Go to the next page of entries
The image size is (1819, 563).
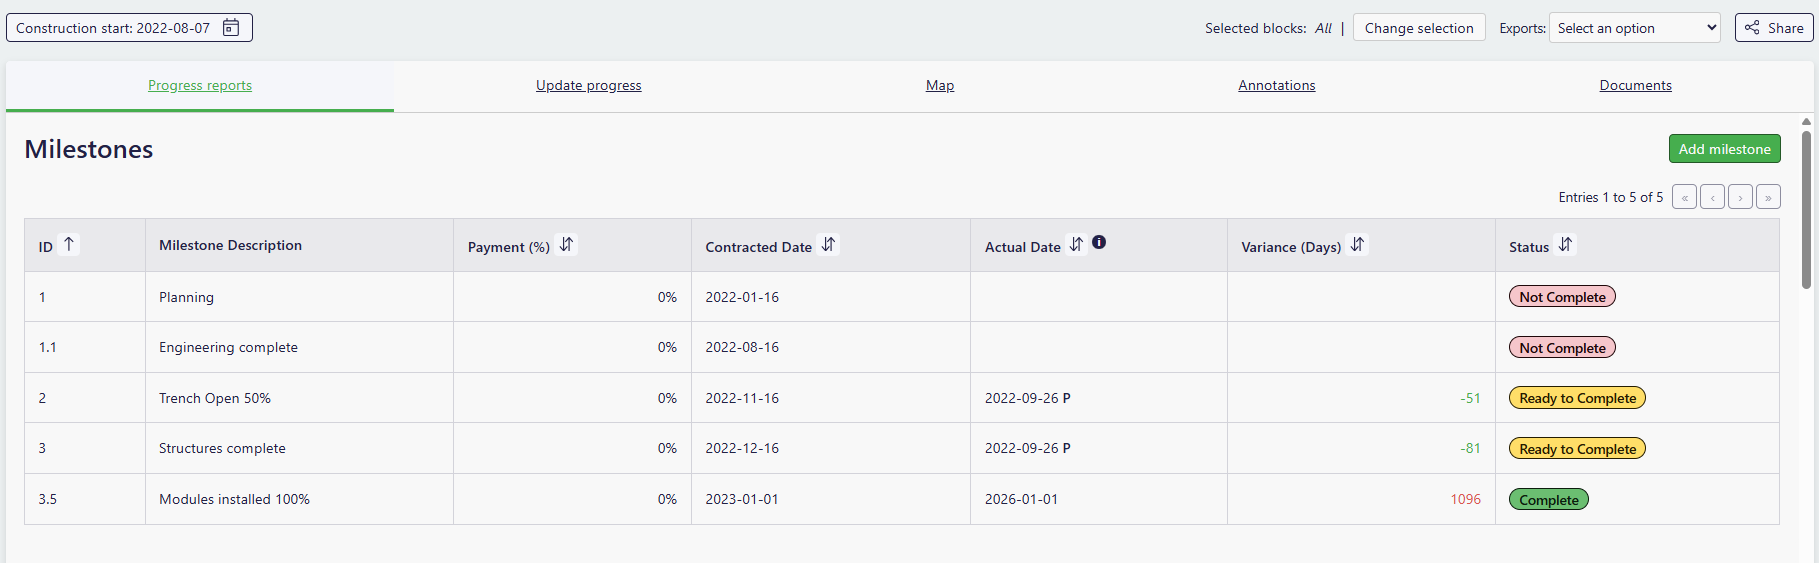1740,197
